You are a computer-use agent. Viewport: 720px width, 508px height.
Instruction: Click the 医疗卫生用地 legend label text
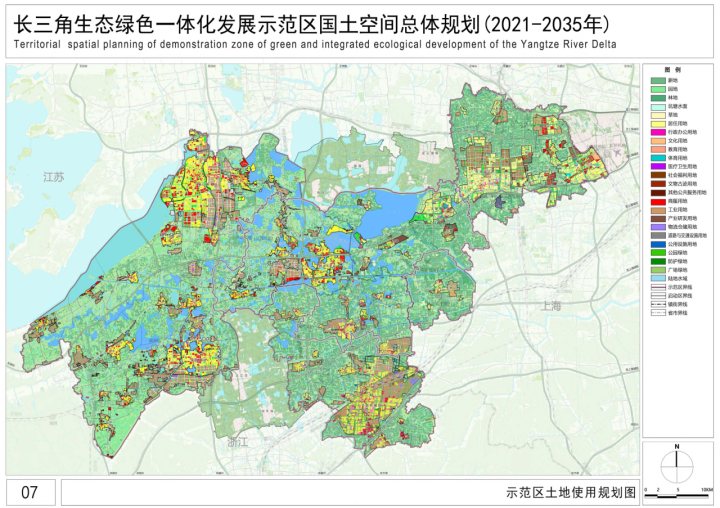(682, 167)
